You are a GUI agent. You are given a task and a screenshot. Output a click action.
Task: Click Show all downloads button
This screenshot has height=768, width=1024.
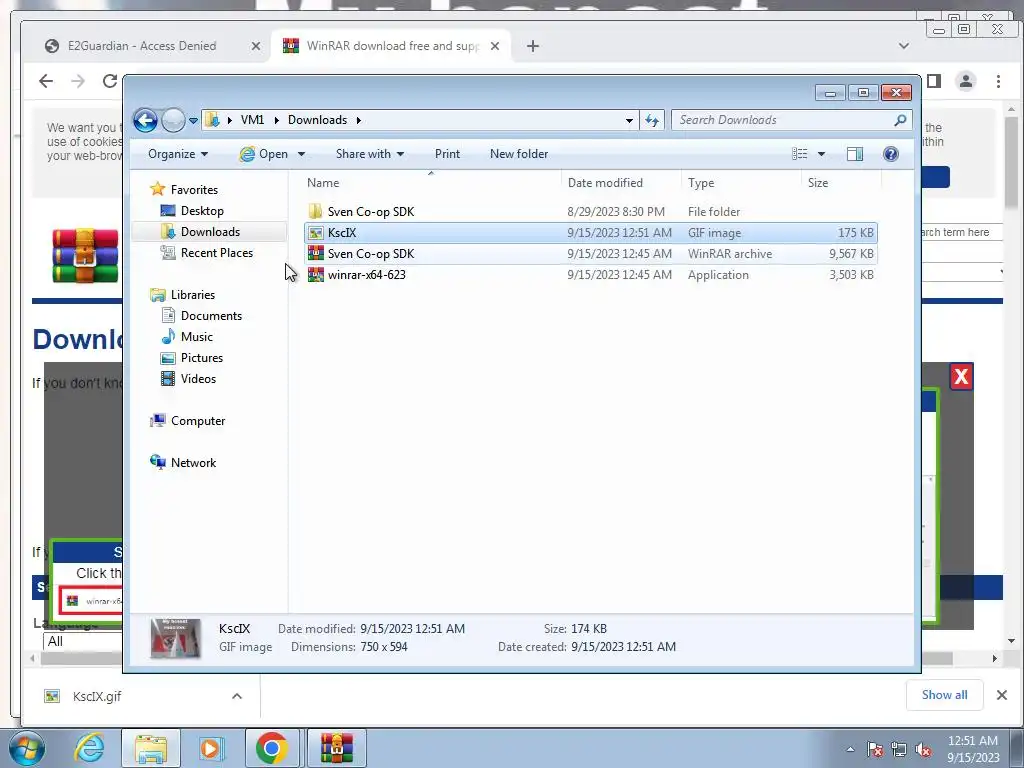(944, 695)
